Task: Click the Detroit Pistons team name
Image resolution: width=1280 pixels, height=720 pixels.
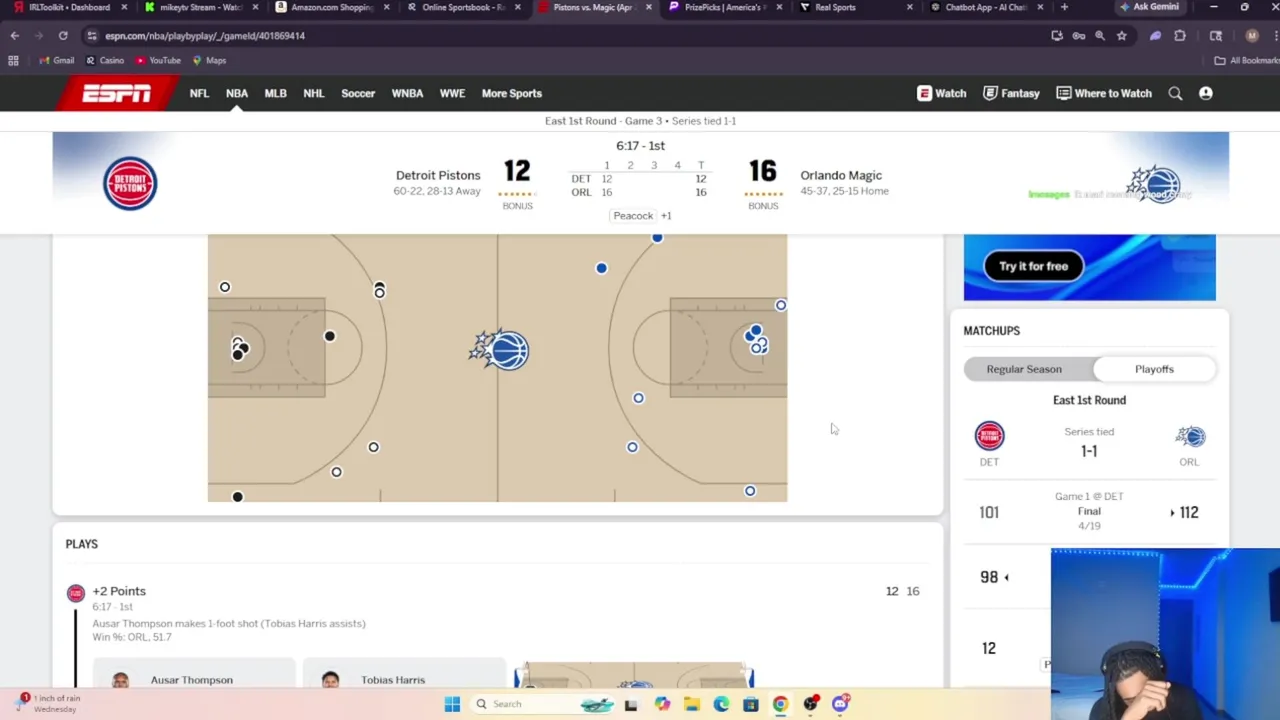Action: pyautogui.click(x=438, y=175)
